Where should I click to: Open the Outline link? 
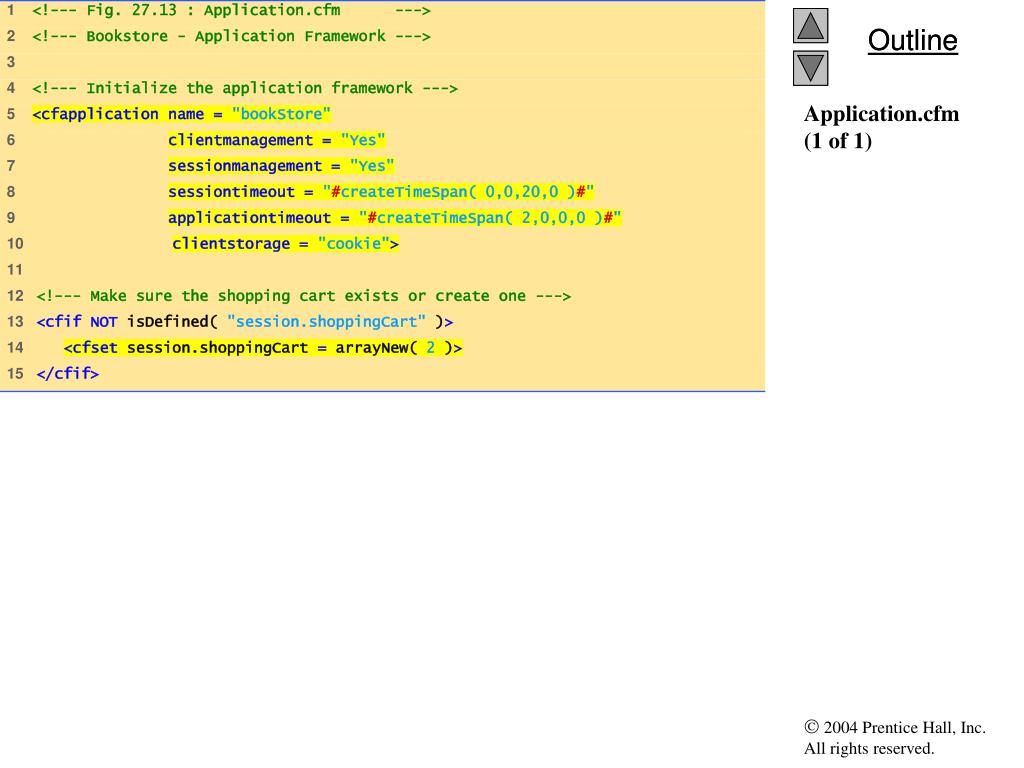coord(912,40)
